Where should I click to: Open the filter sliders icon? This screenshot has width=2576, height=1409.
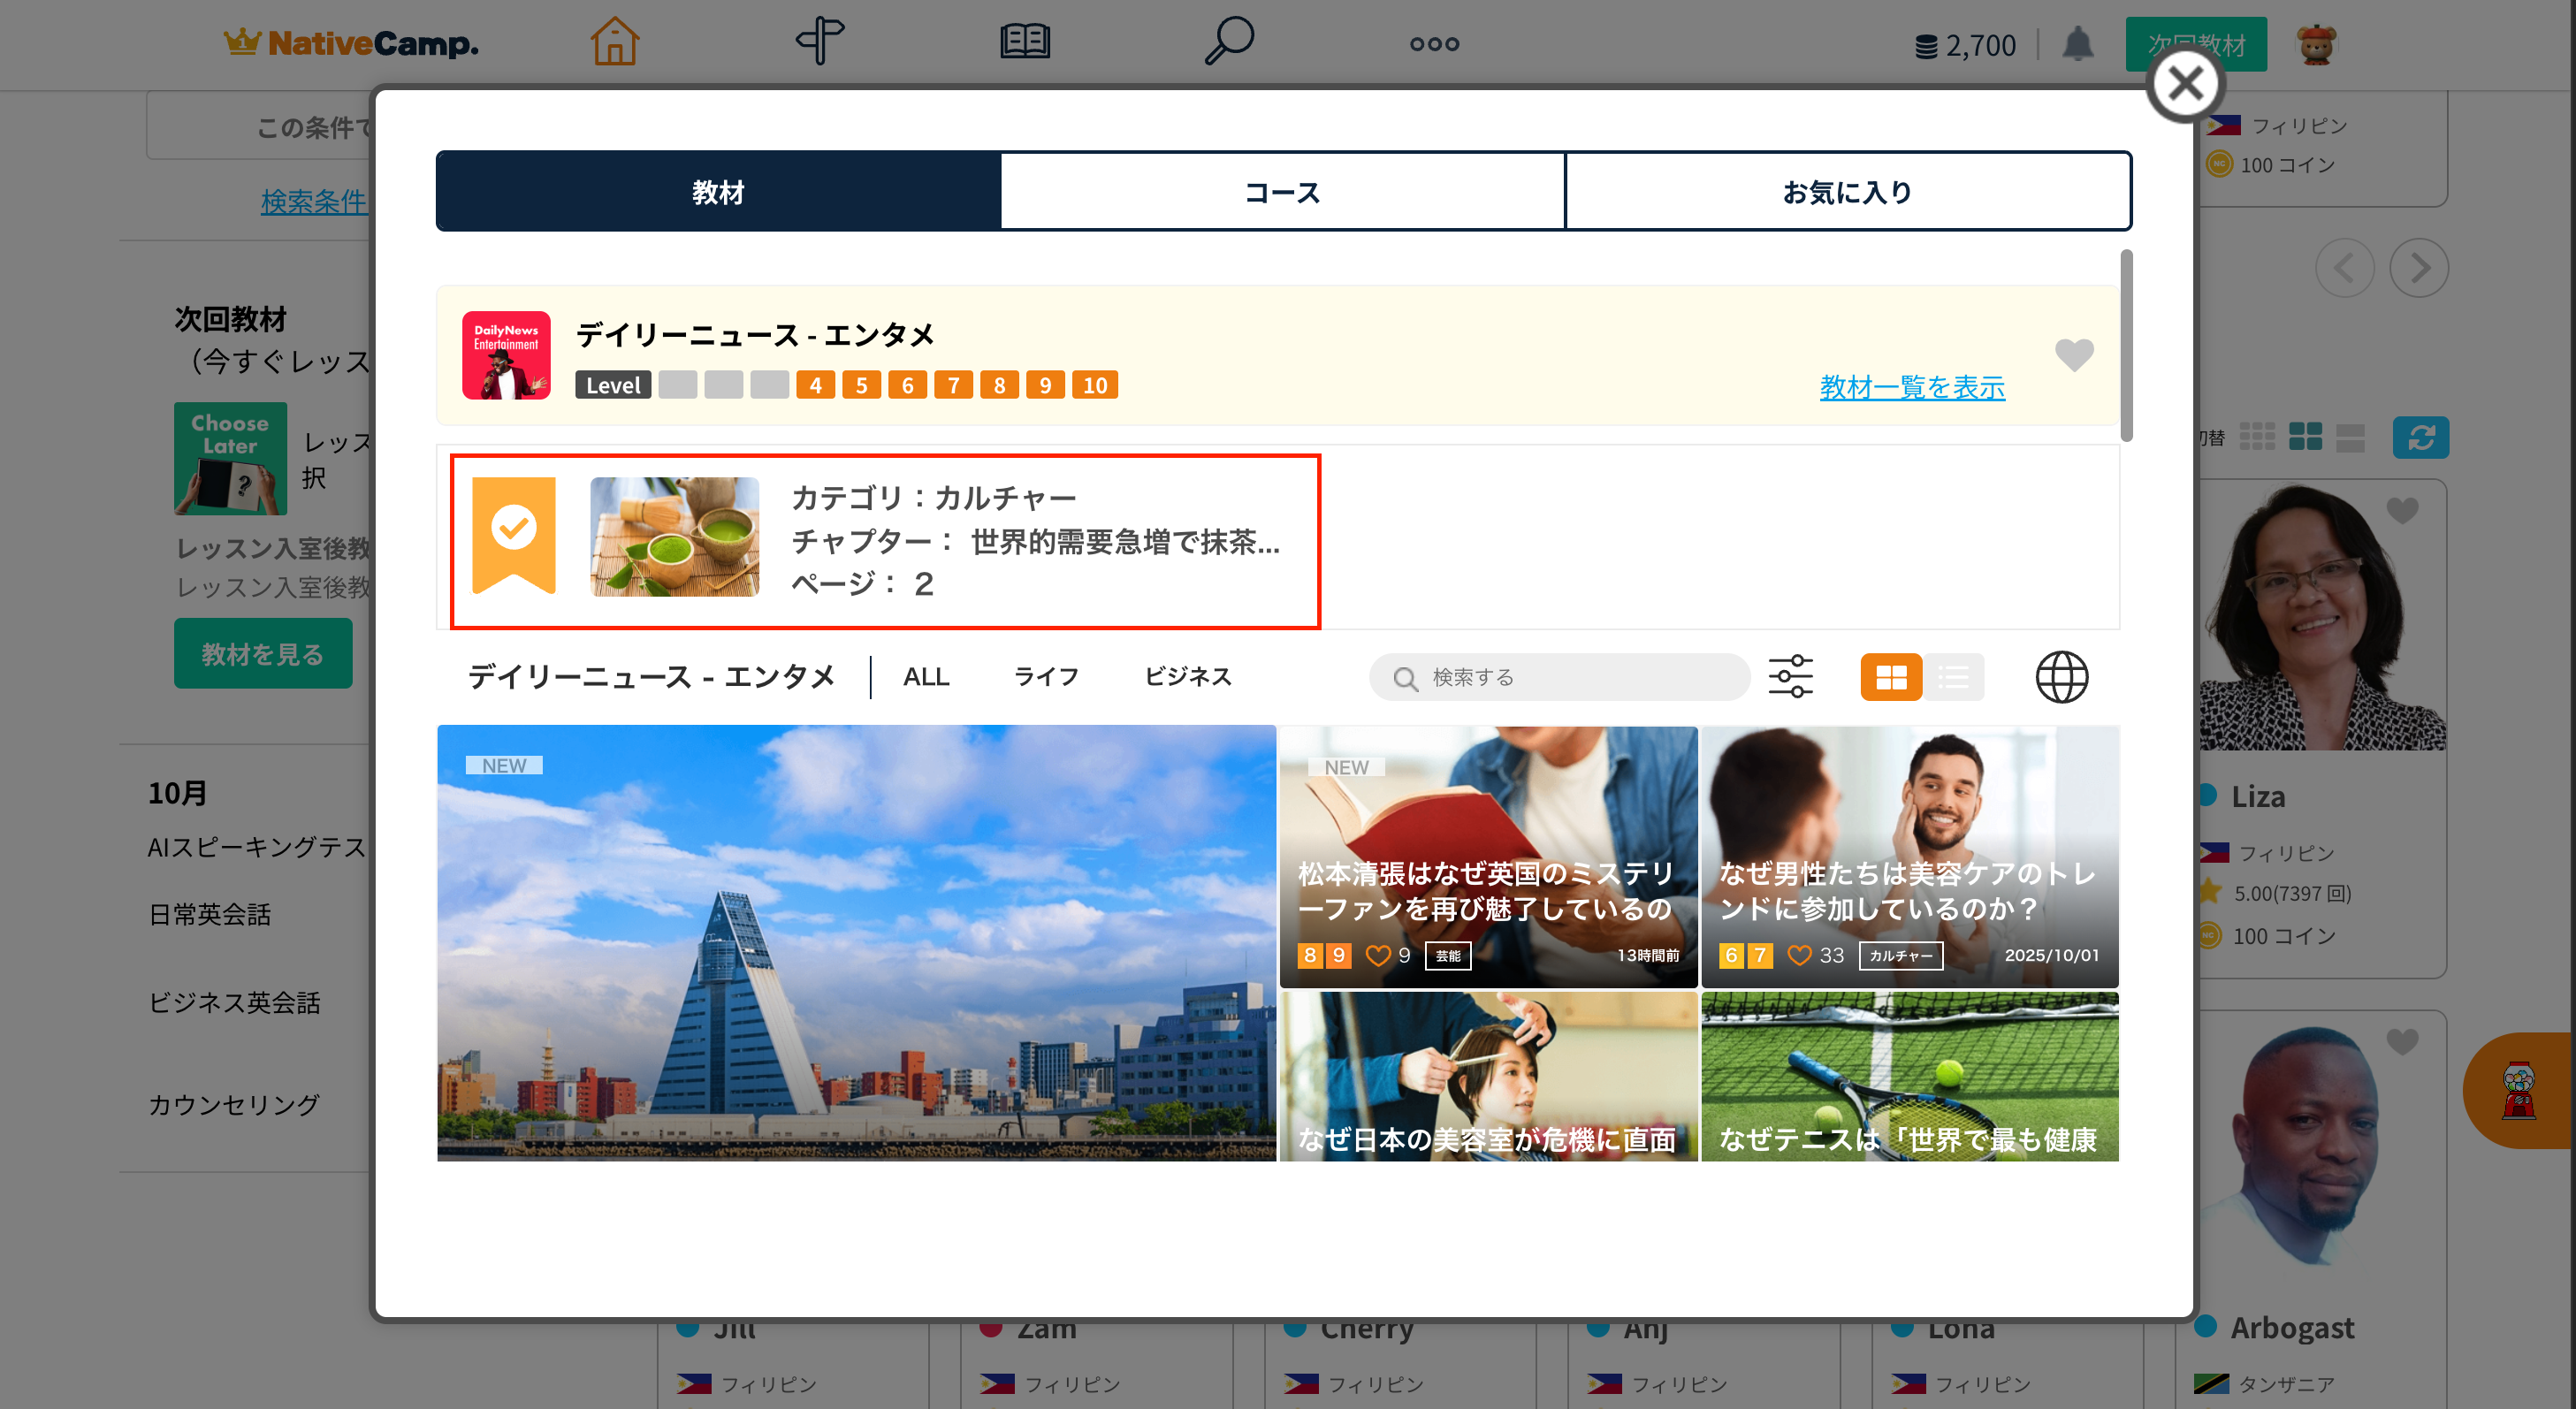[1789, 677]
